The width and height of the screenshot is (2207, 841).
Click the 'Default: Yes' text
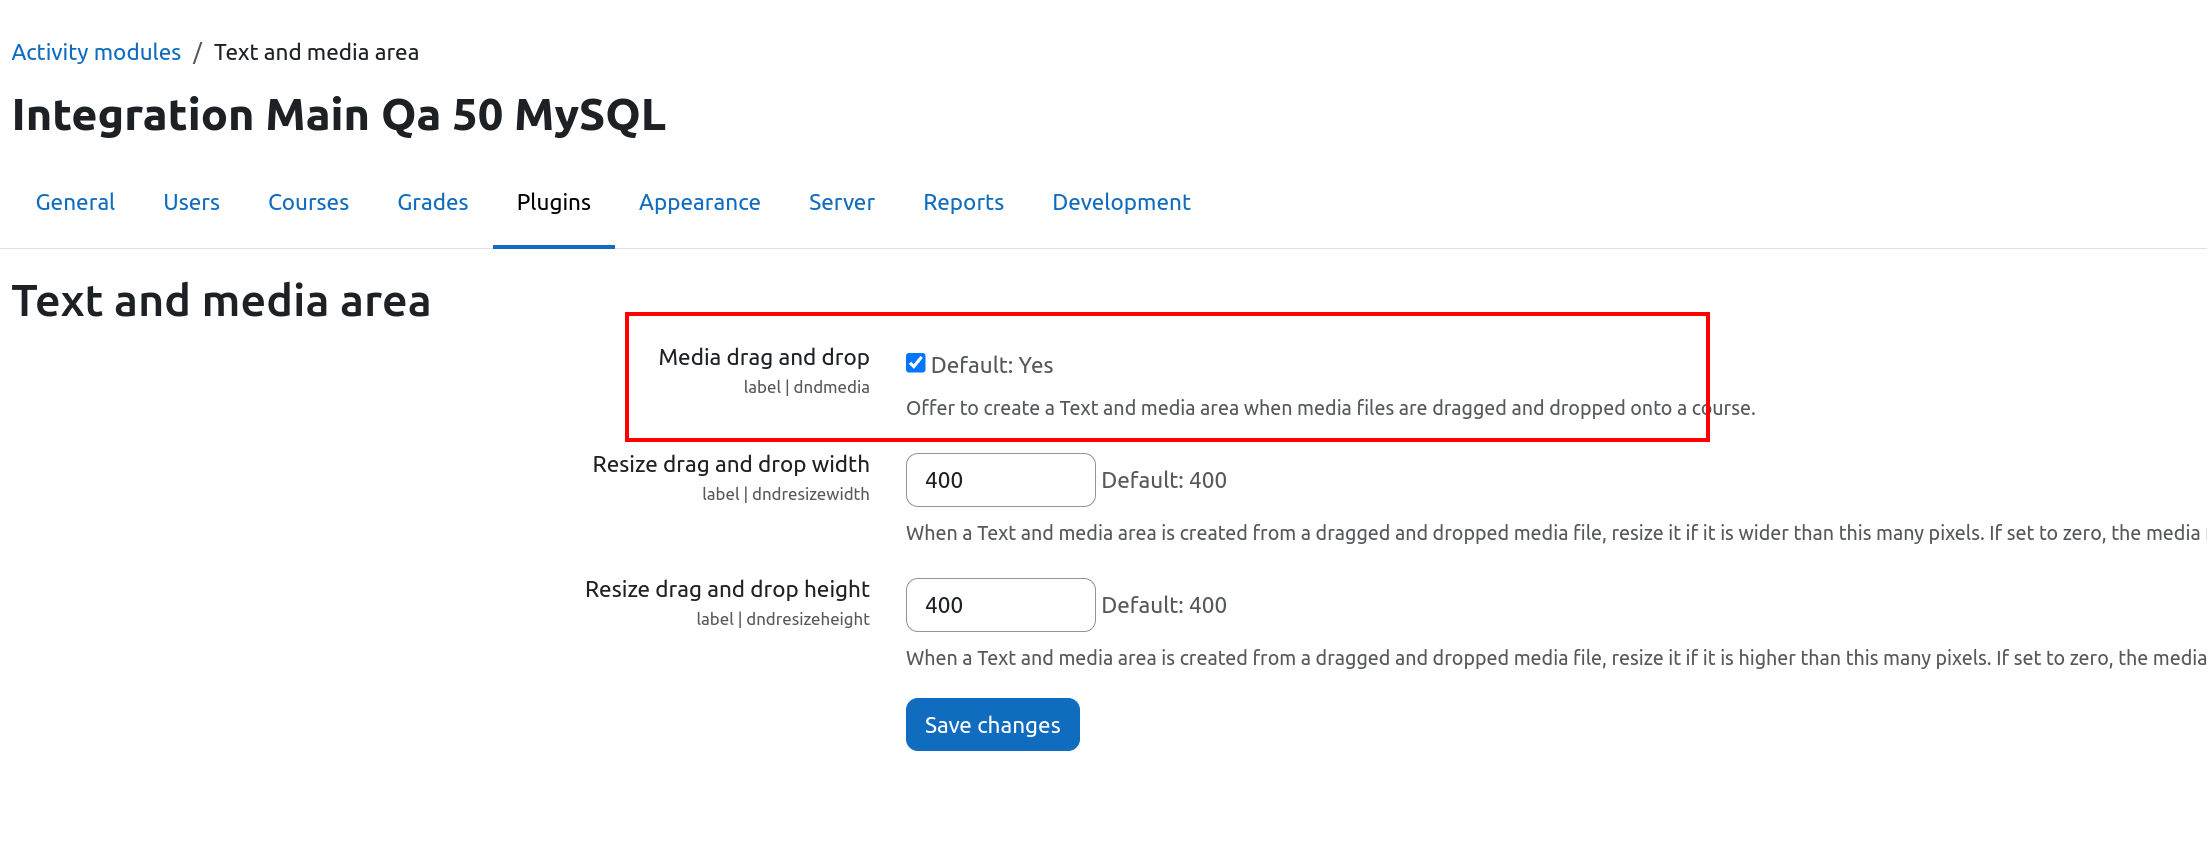pos(991,365)
